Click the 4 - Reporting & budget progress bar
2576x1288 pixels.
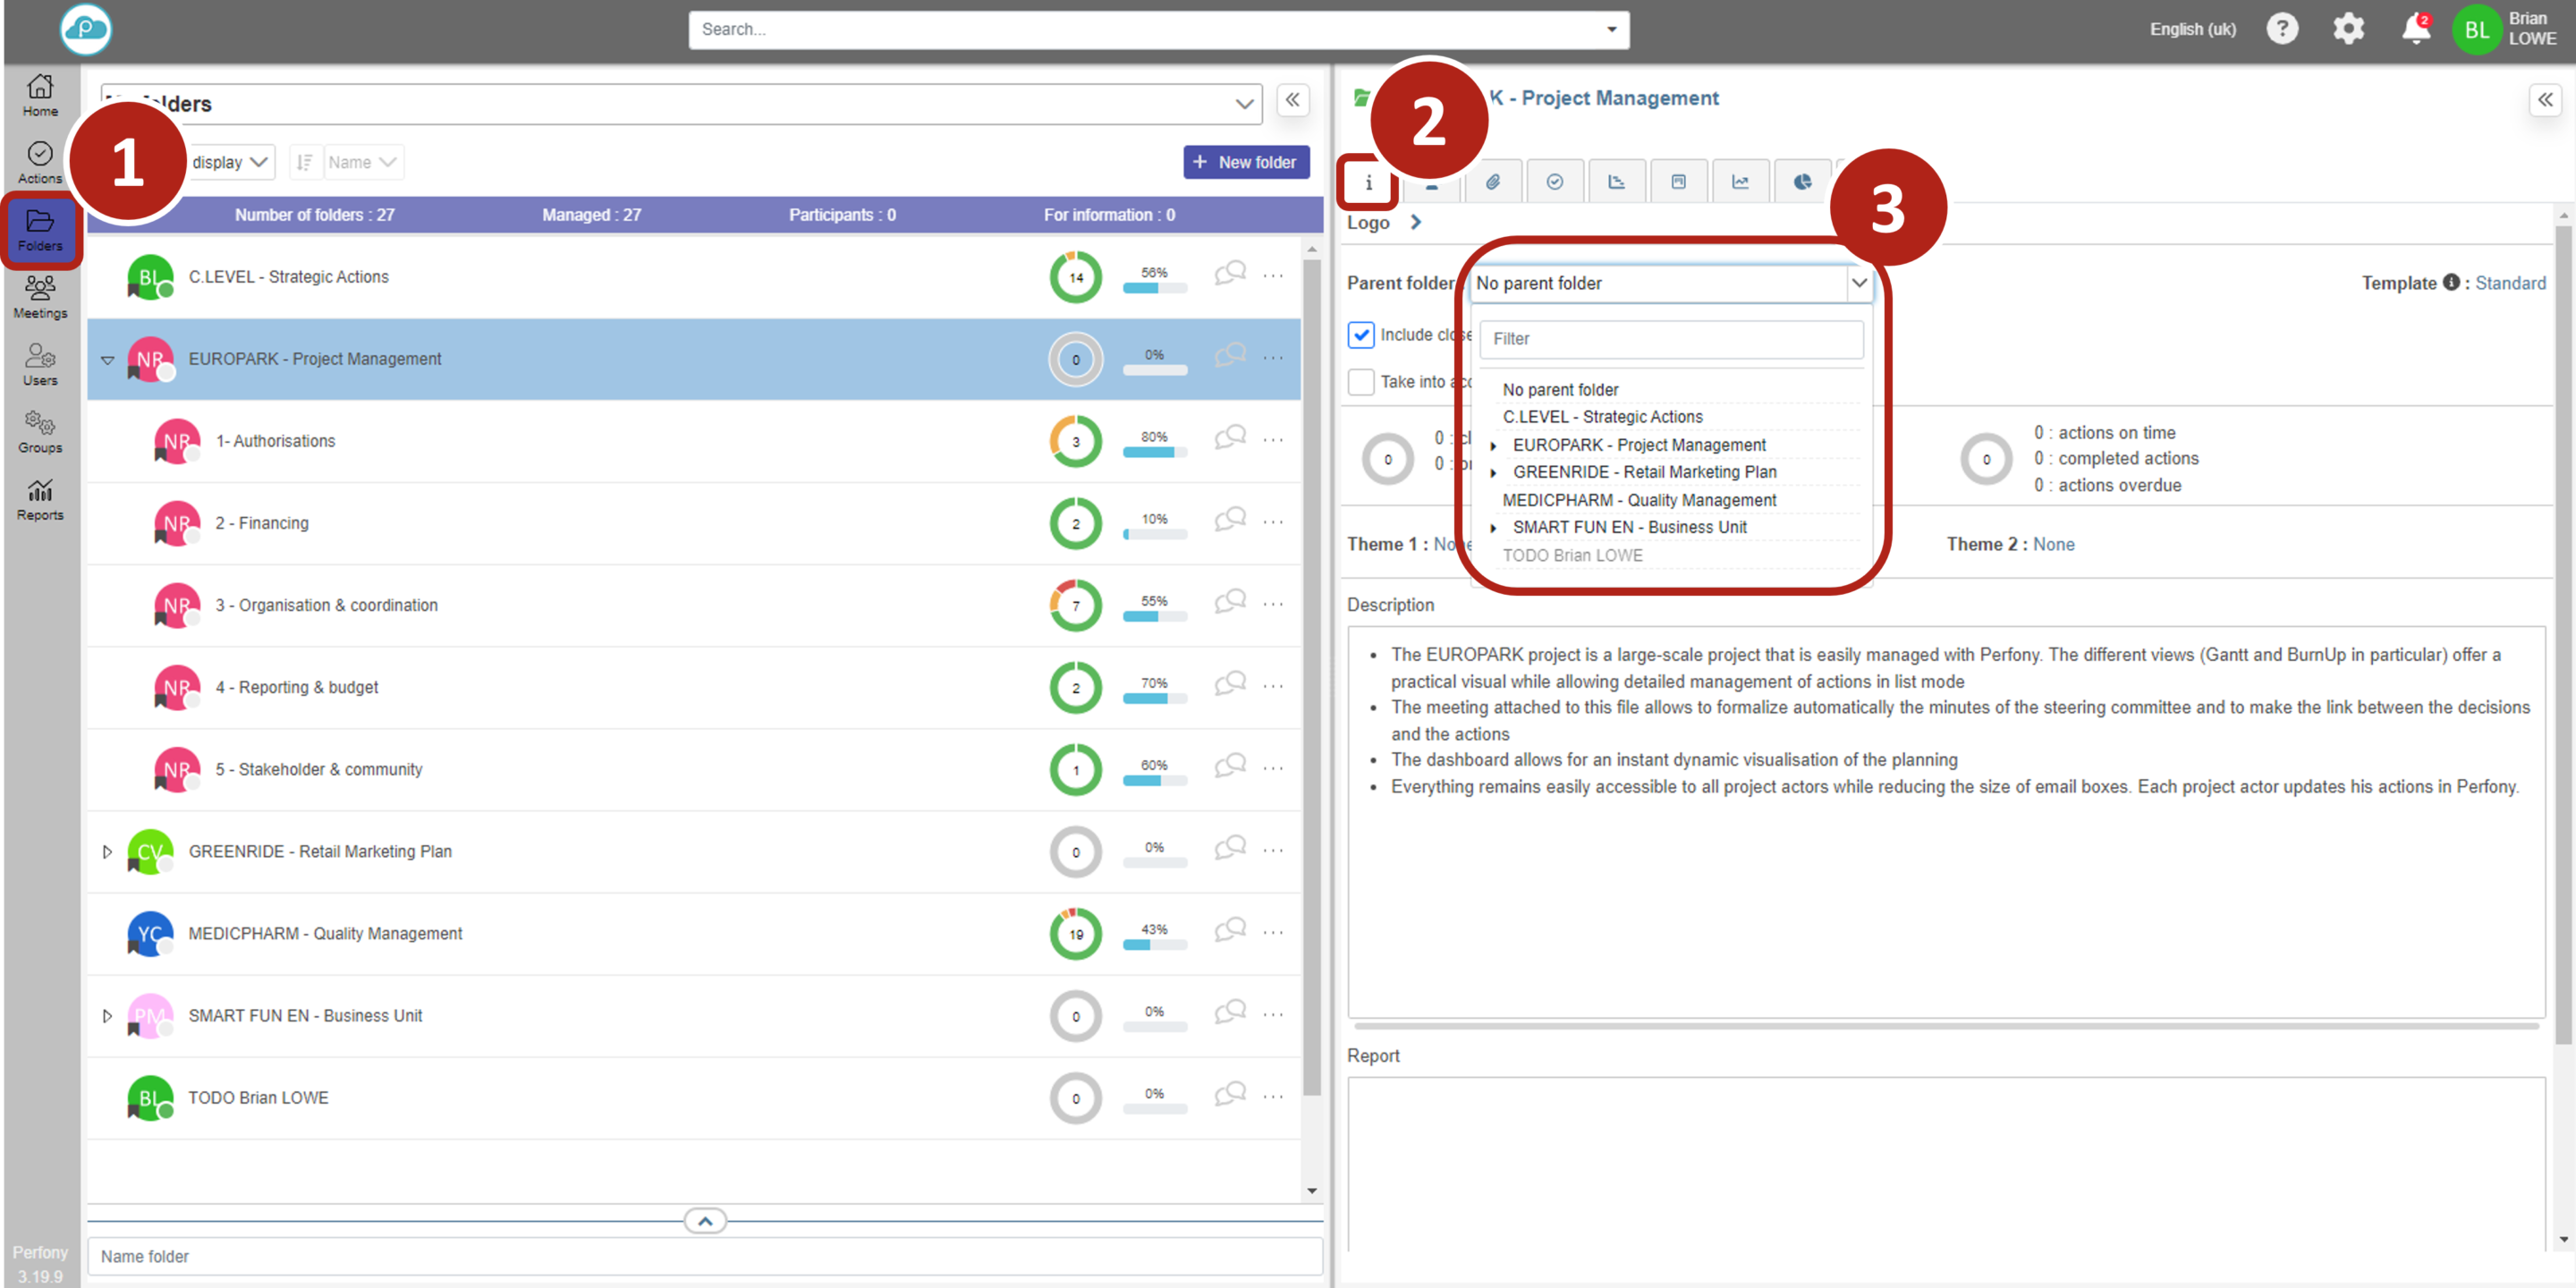tap(1154, 699)
